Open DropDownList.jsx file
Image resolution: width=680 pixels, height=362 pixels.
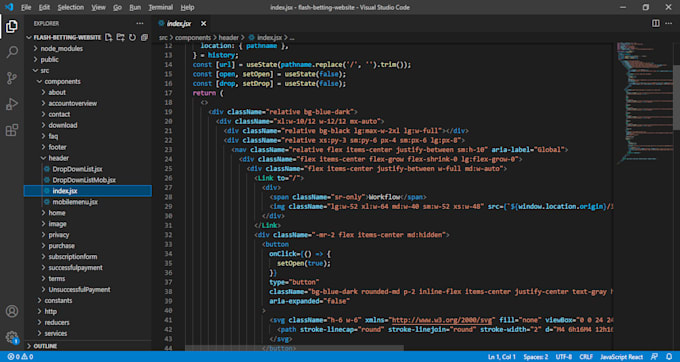point(77,169)
